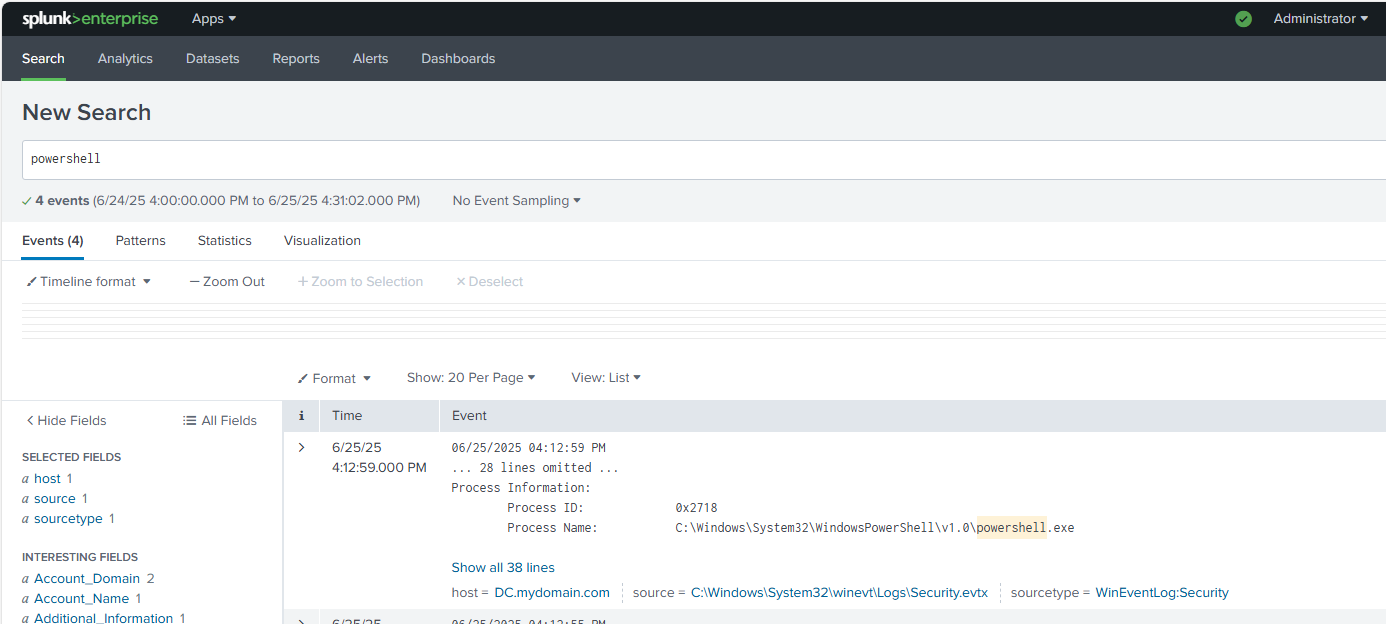Open the Reports nav item
The width and height of the screenshot is (1386, 624).
point(296,59)
